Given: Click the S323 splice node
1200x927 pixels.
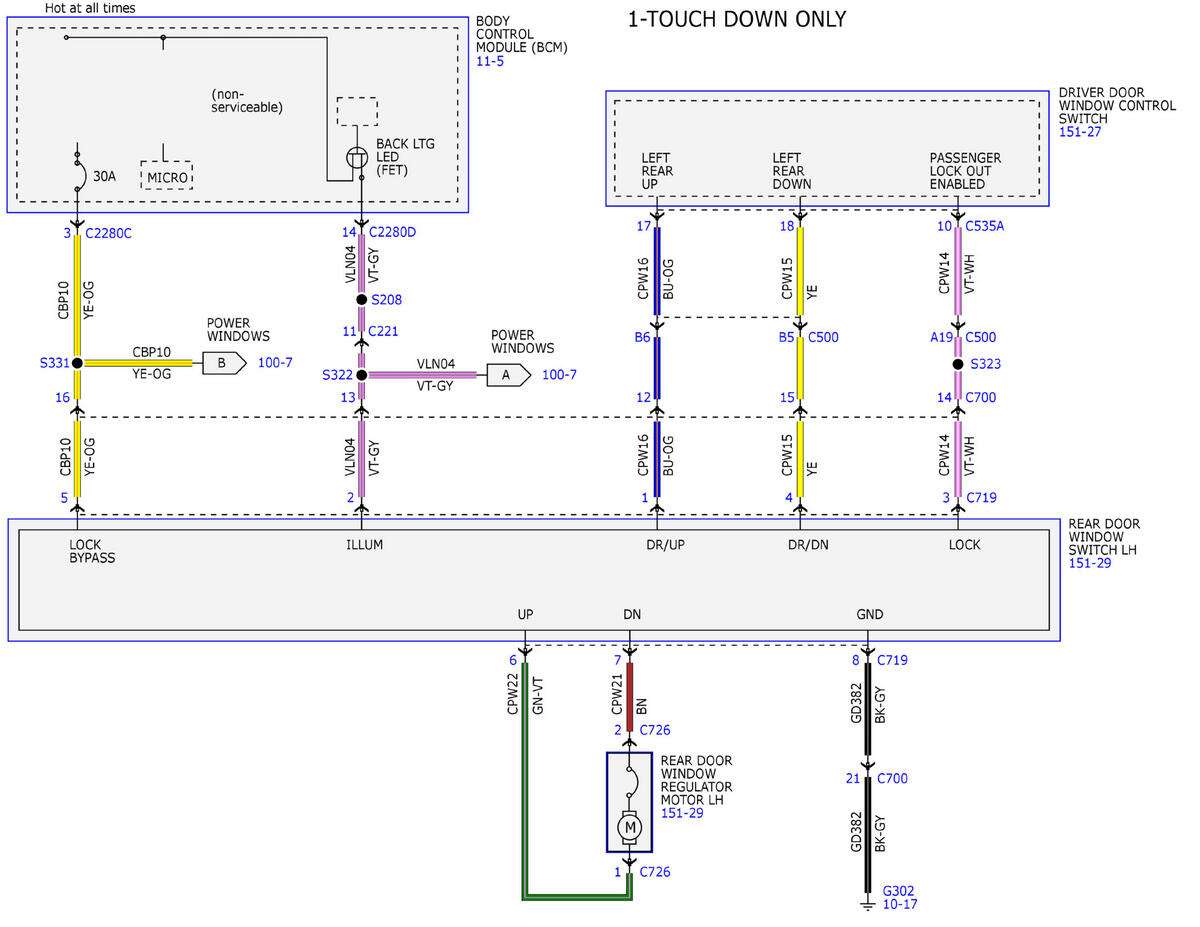Looking at the screenshot, I should (958, 364).
